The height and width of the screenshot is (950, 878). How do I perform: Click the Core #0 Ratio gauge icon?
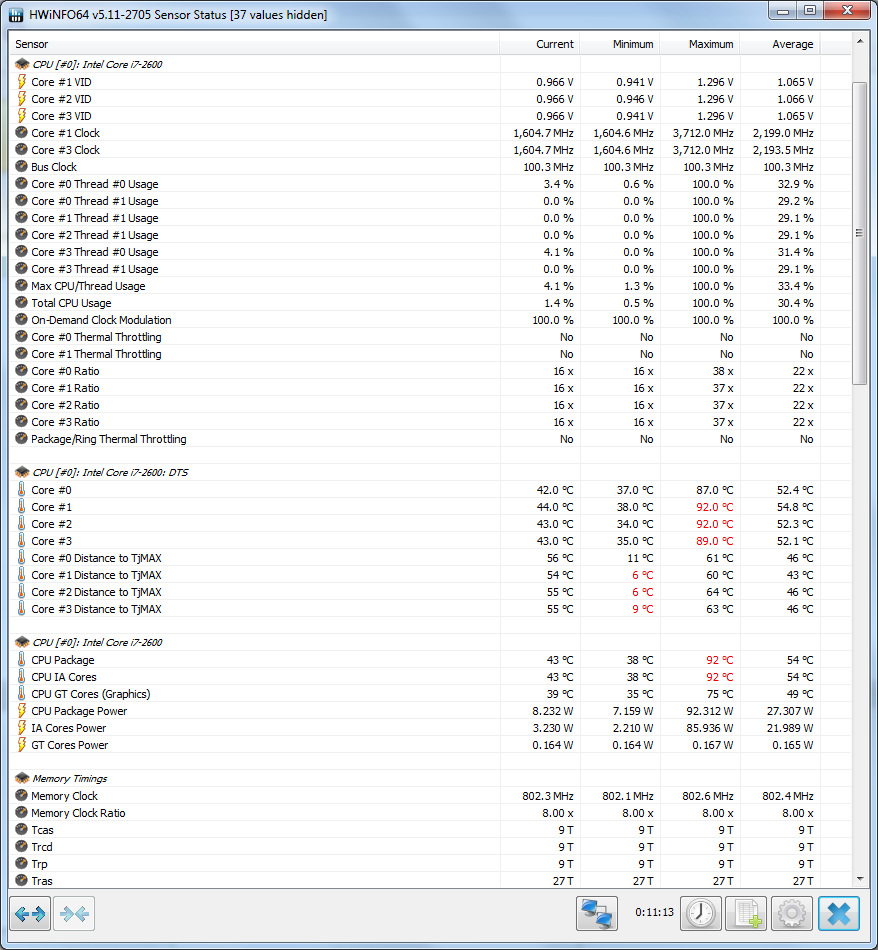pyautogui.click(x=22, y=370)
